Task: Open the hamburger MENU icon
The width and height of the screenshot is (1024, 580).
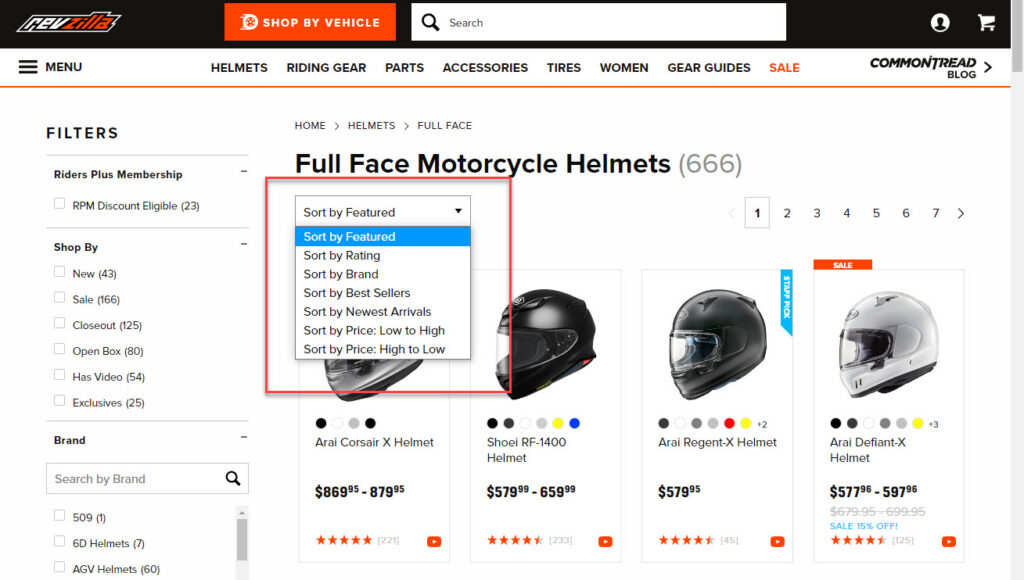Action: (x=28, y=67)
